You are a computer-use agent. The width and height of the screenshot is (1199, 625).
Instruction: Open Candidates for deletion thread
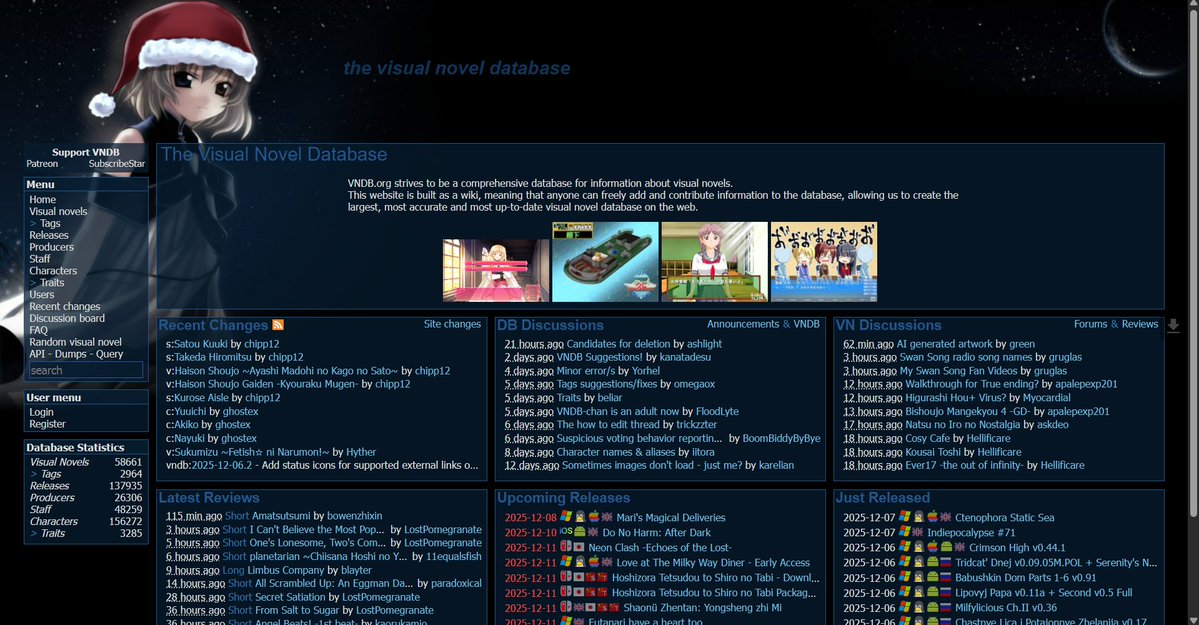click(618, 344)
